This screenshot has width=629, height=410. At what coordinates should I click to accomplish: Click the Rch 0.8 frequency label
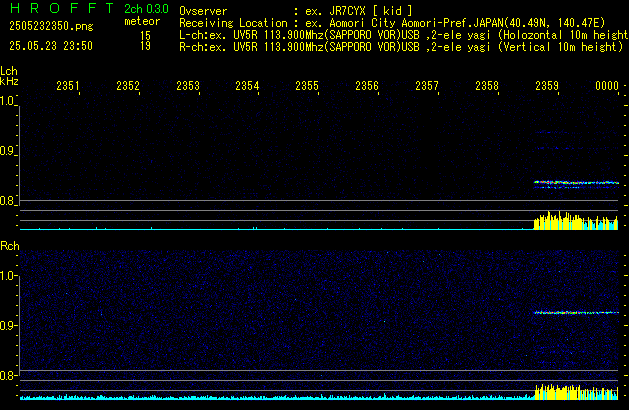pos(7,375)
